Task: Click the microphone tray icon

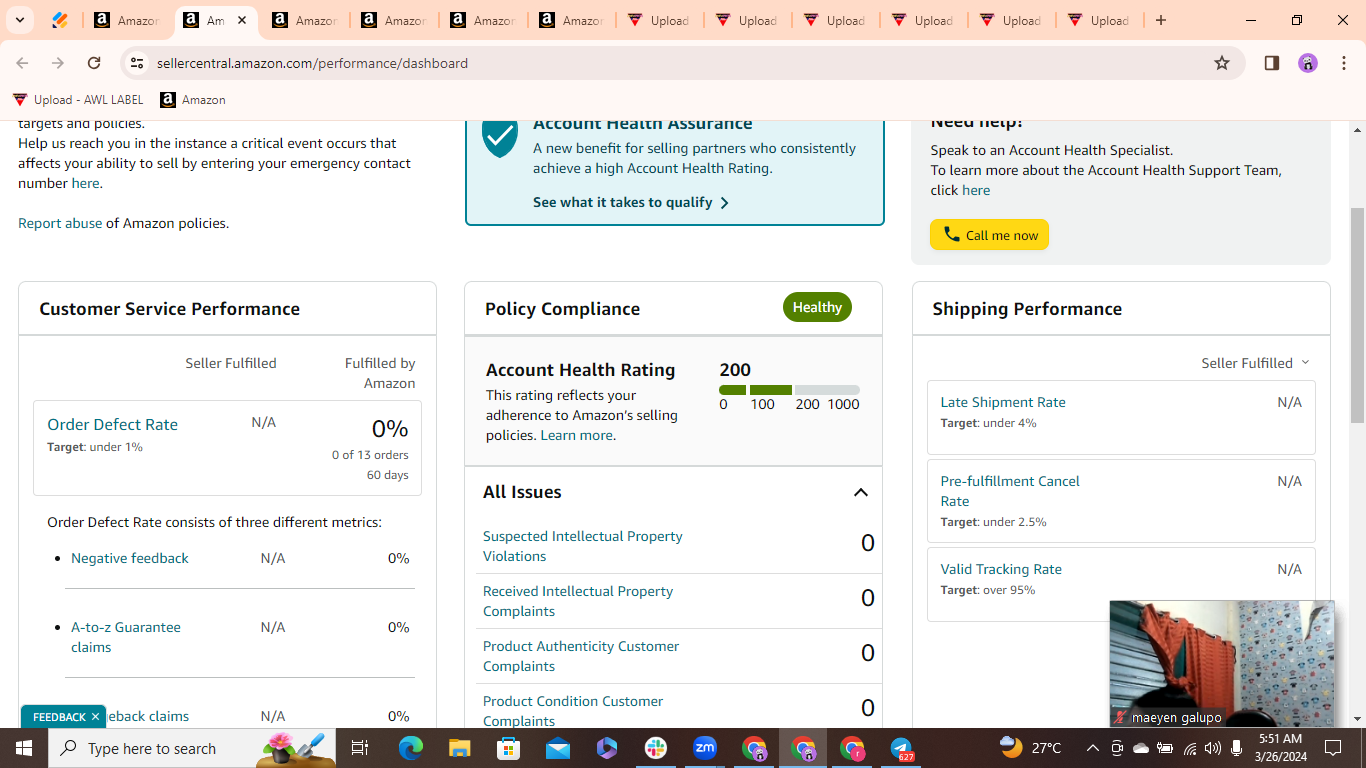Action: (x=1237, y=748)
